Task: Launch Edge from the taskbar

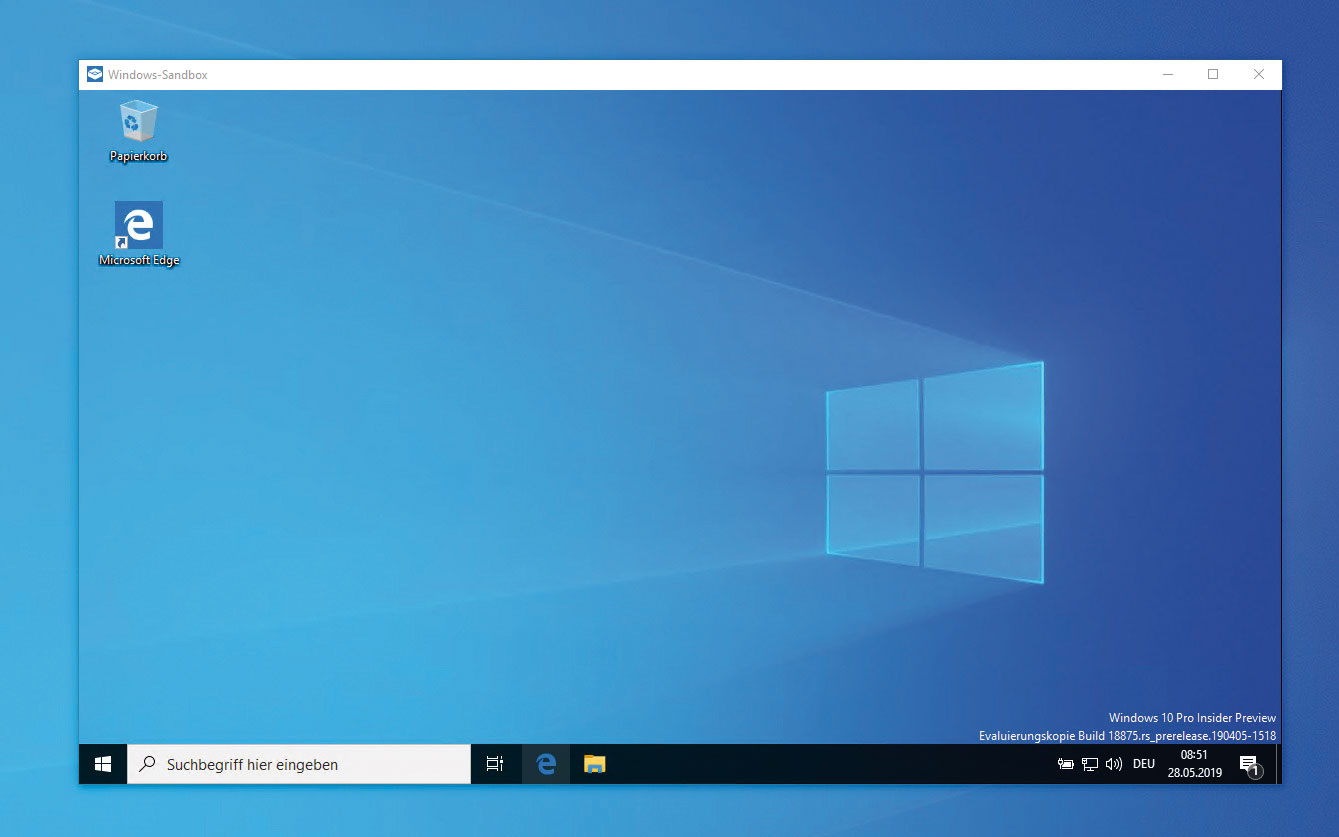Action: tap(546, 764)
